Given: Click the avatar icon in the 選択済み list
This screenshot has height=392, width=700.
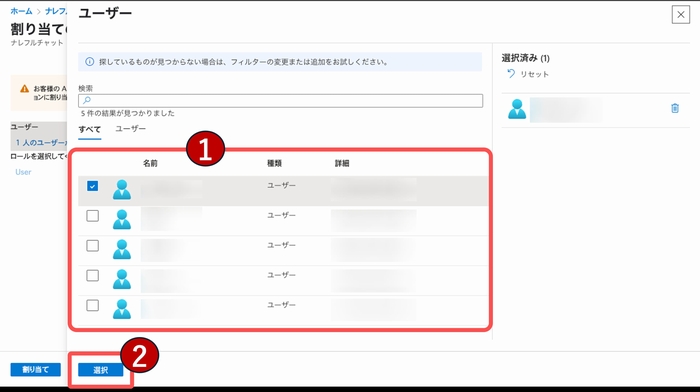Looking at the screenshot, I should [517, 109].
